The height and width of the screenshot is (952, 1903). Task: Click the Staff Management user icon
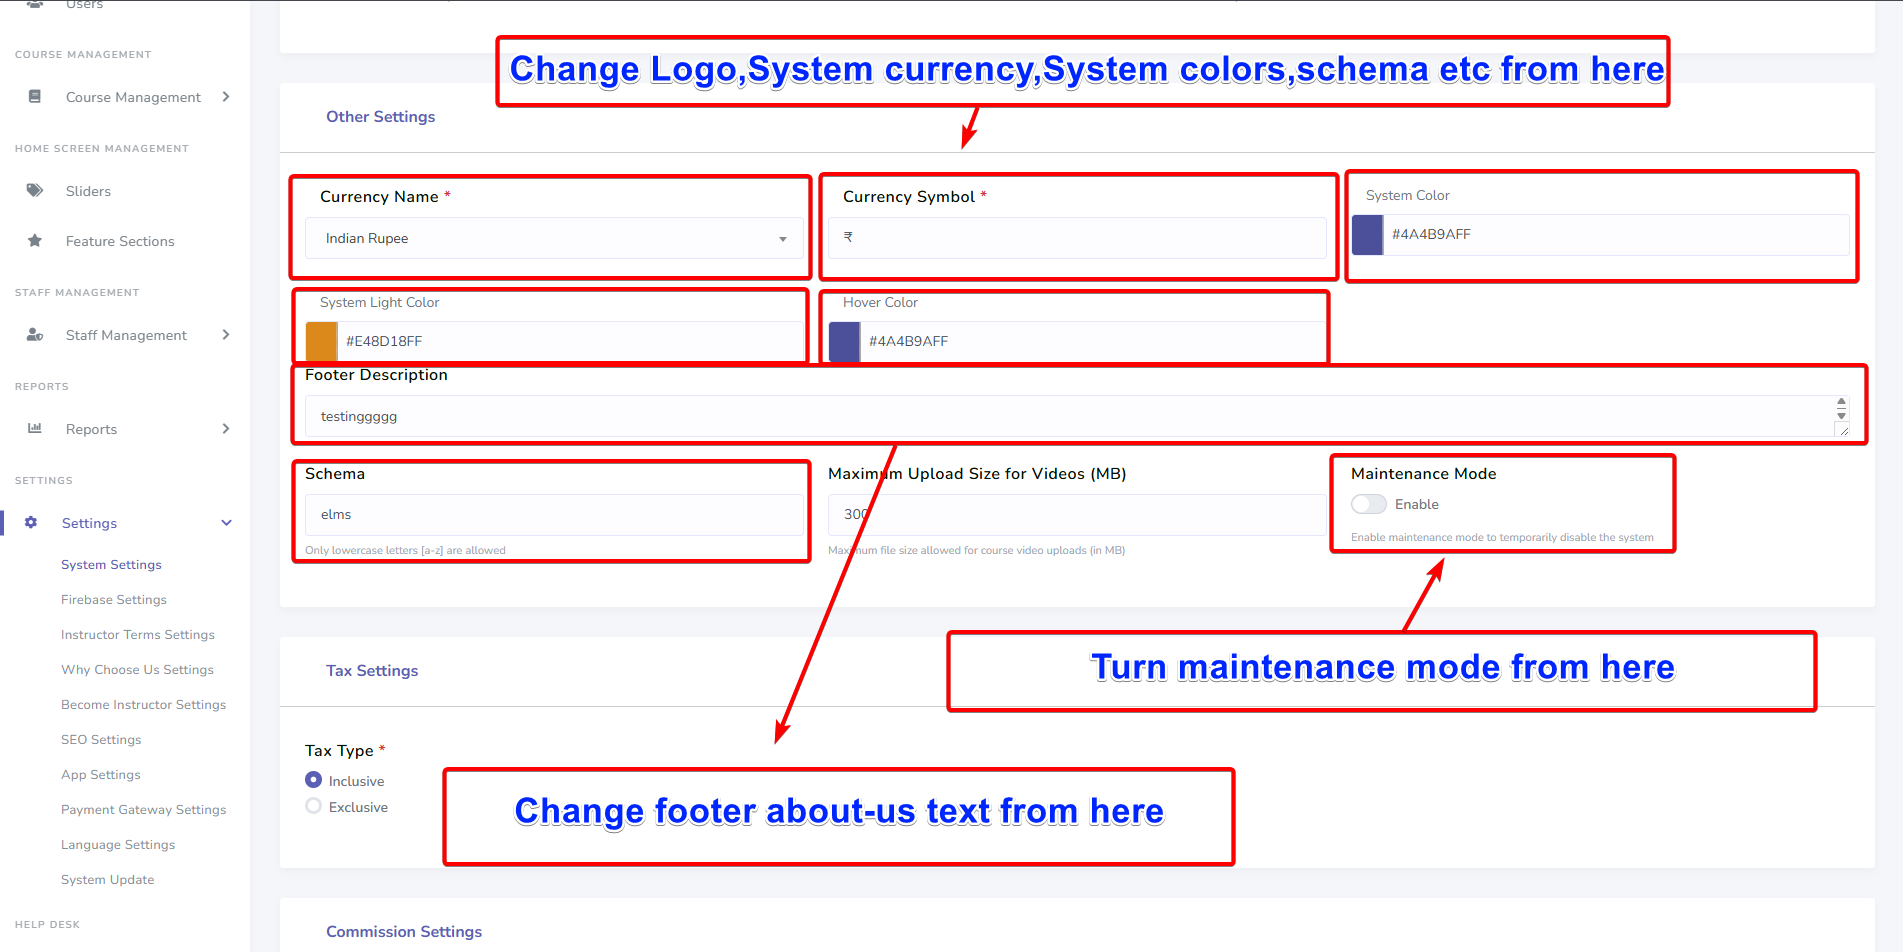[35, 335]
